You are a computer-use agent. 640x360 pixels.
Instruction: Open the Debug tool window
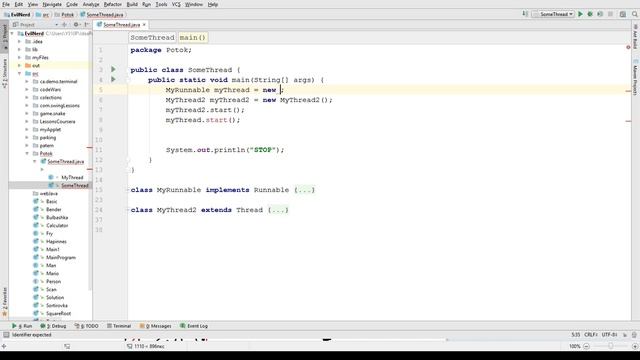[53, 326]
